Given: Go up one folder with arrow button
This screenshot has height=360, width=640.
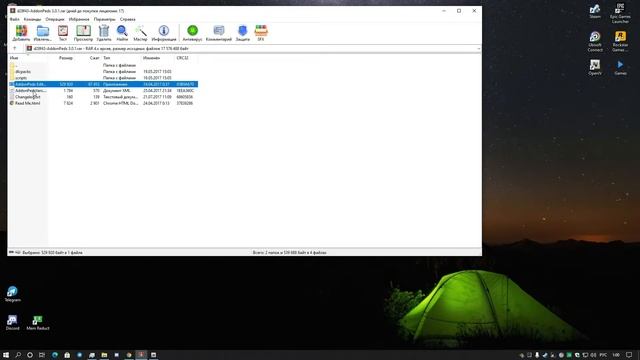Looking at the screenshot, I should pyautogui.click(x=15, y=49).
